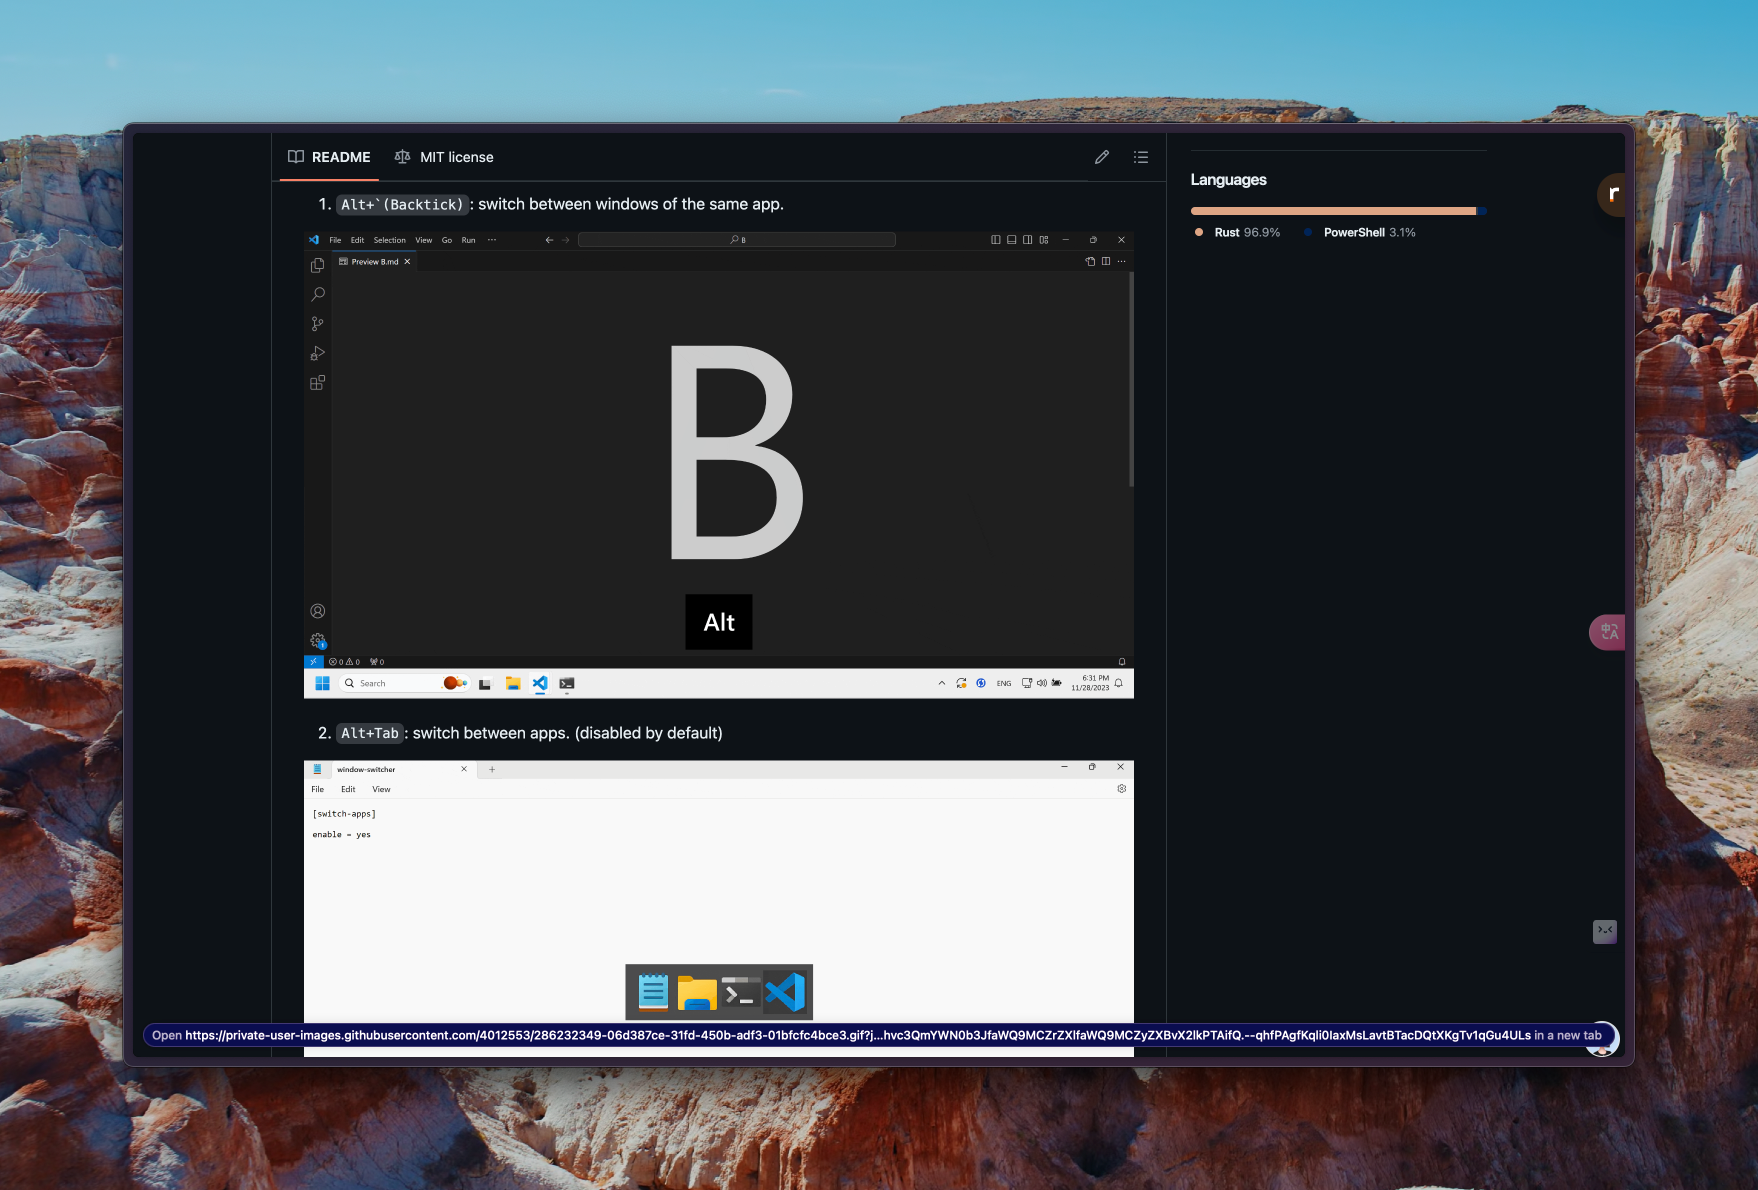Screen dimensions: 1758x1190
Task: Click Task View icon in demo Windows taskbar
Action: pyautogui.click(x=485, y=684)
